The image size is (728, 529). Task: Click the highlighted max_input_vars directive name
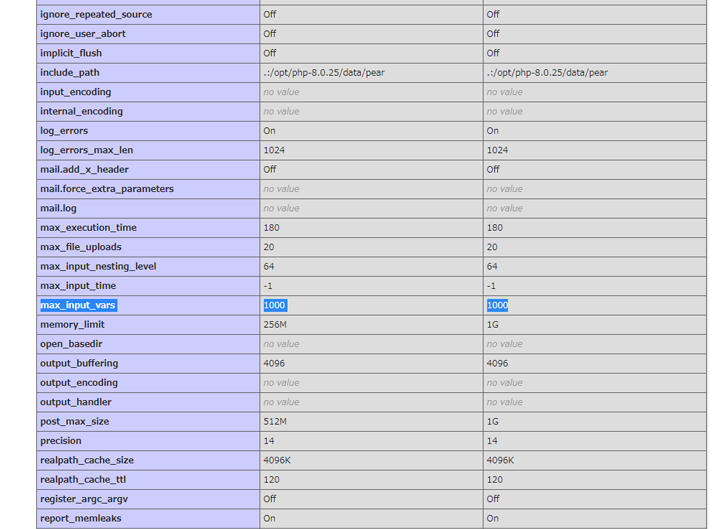(x=78, y=305)
